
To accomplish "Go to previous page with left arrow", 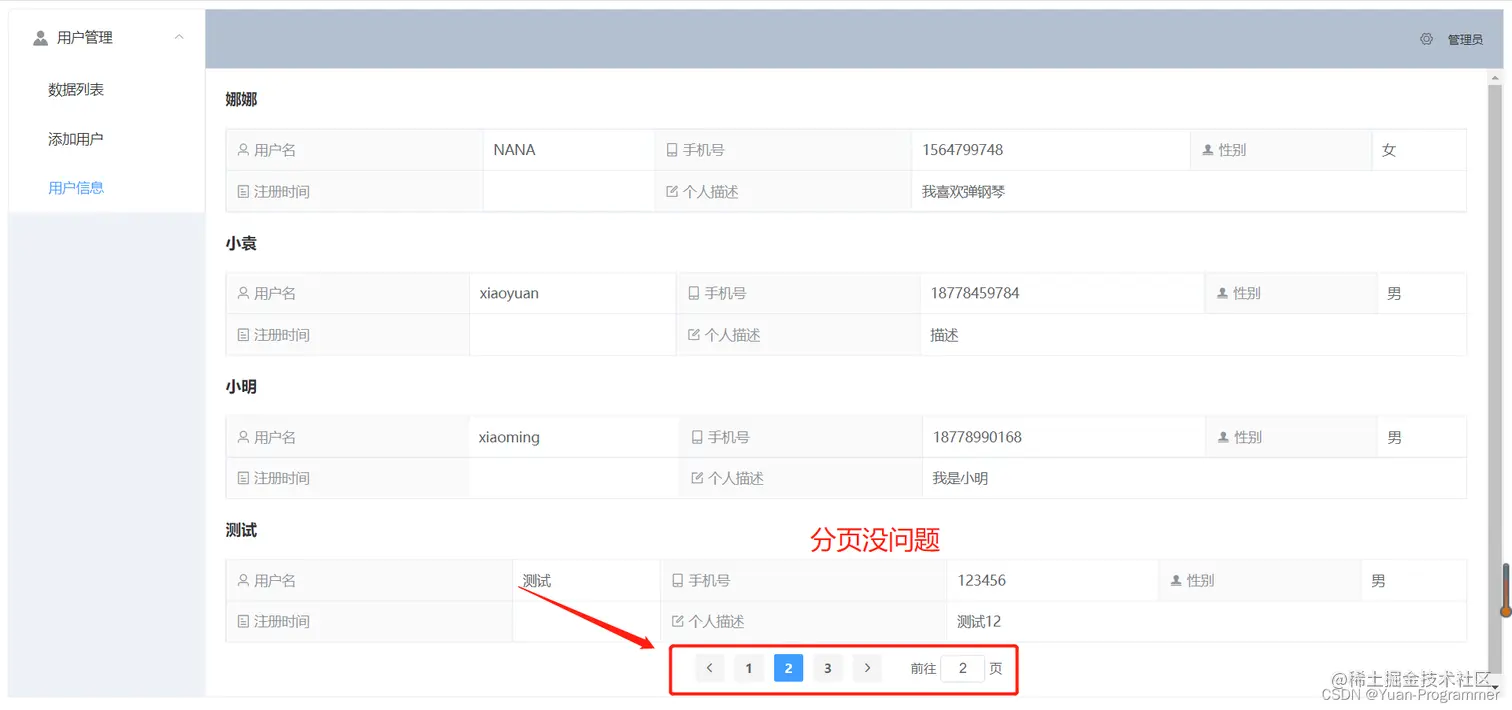I will (709, 668).
